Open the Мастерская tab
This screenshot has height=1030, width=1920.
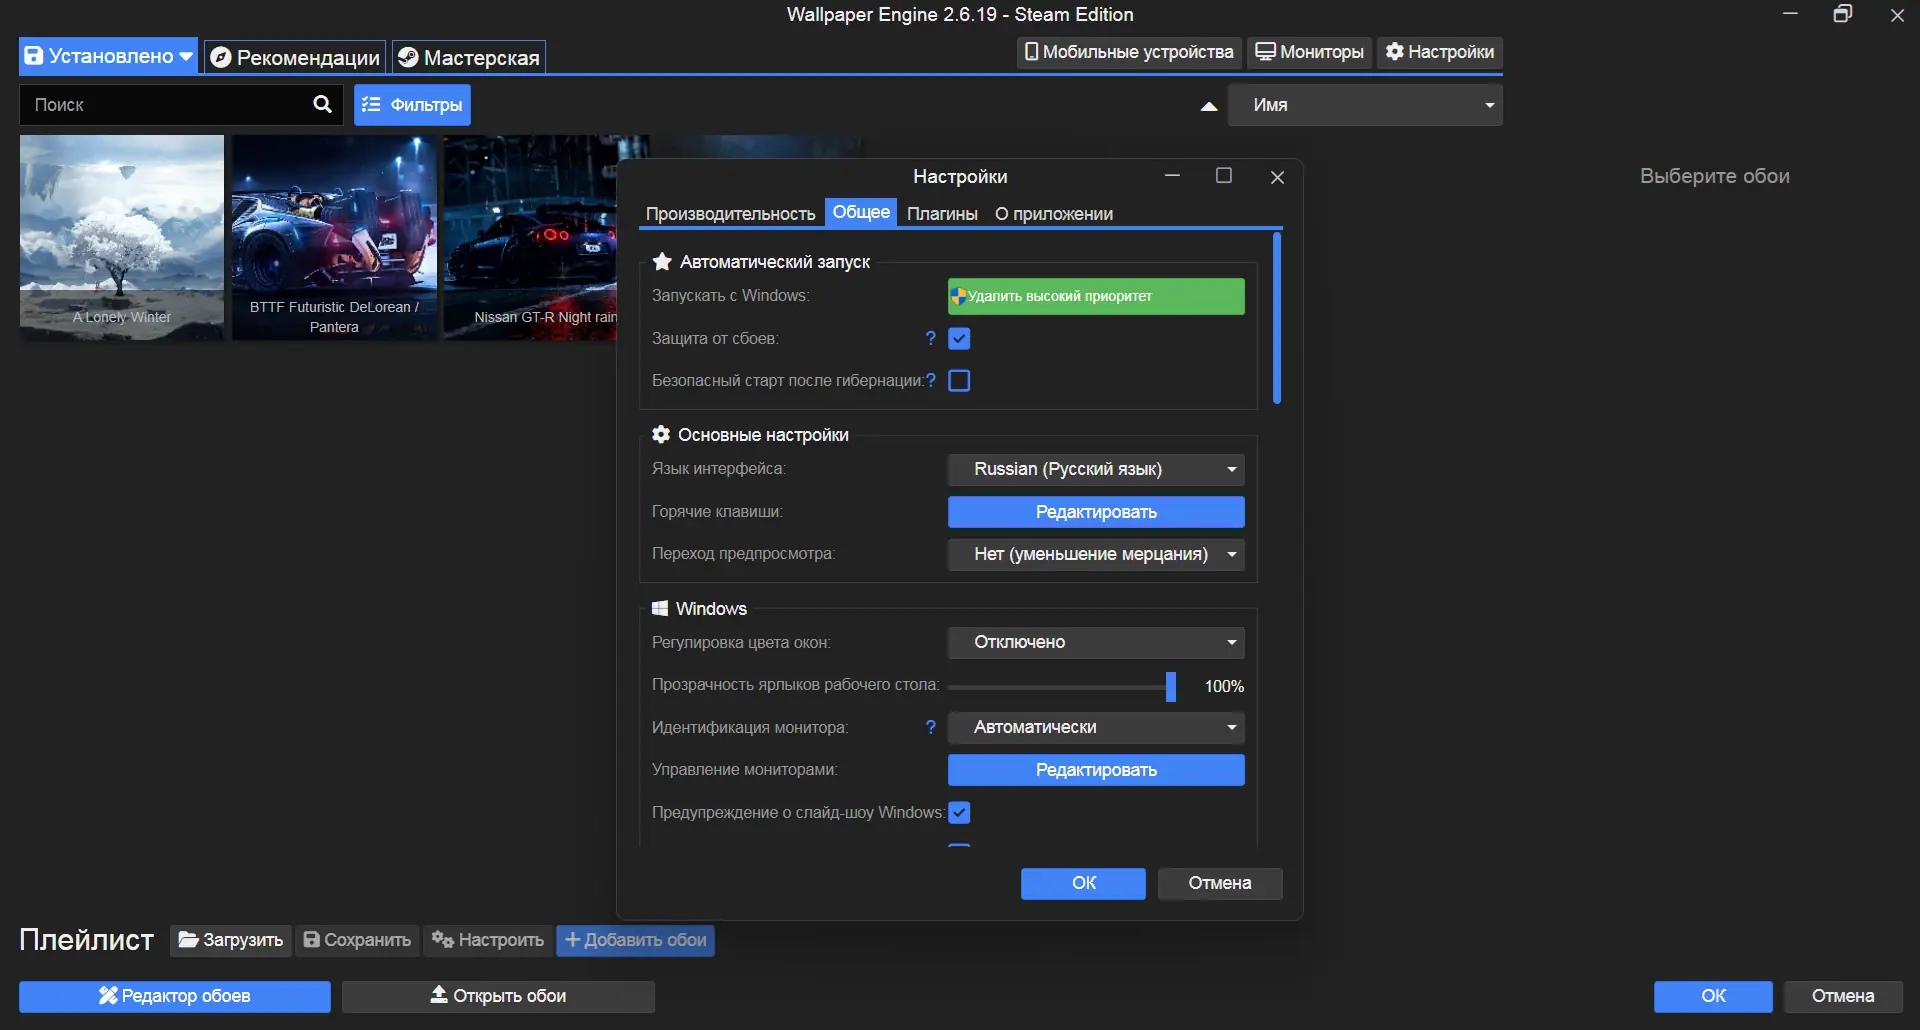[x=469, y=57]
